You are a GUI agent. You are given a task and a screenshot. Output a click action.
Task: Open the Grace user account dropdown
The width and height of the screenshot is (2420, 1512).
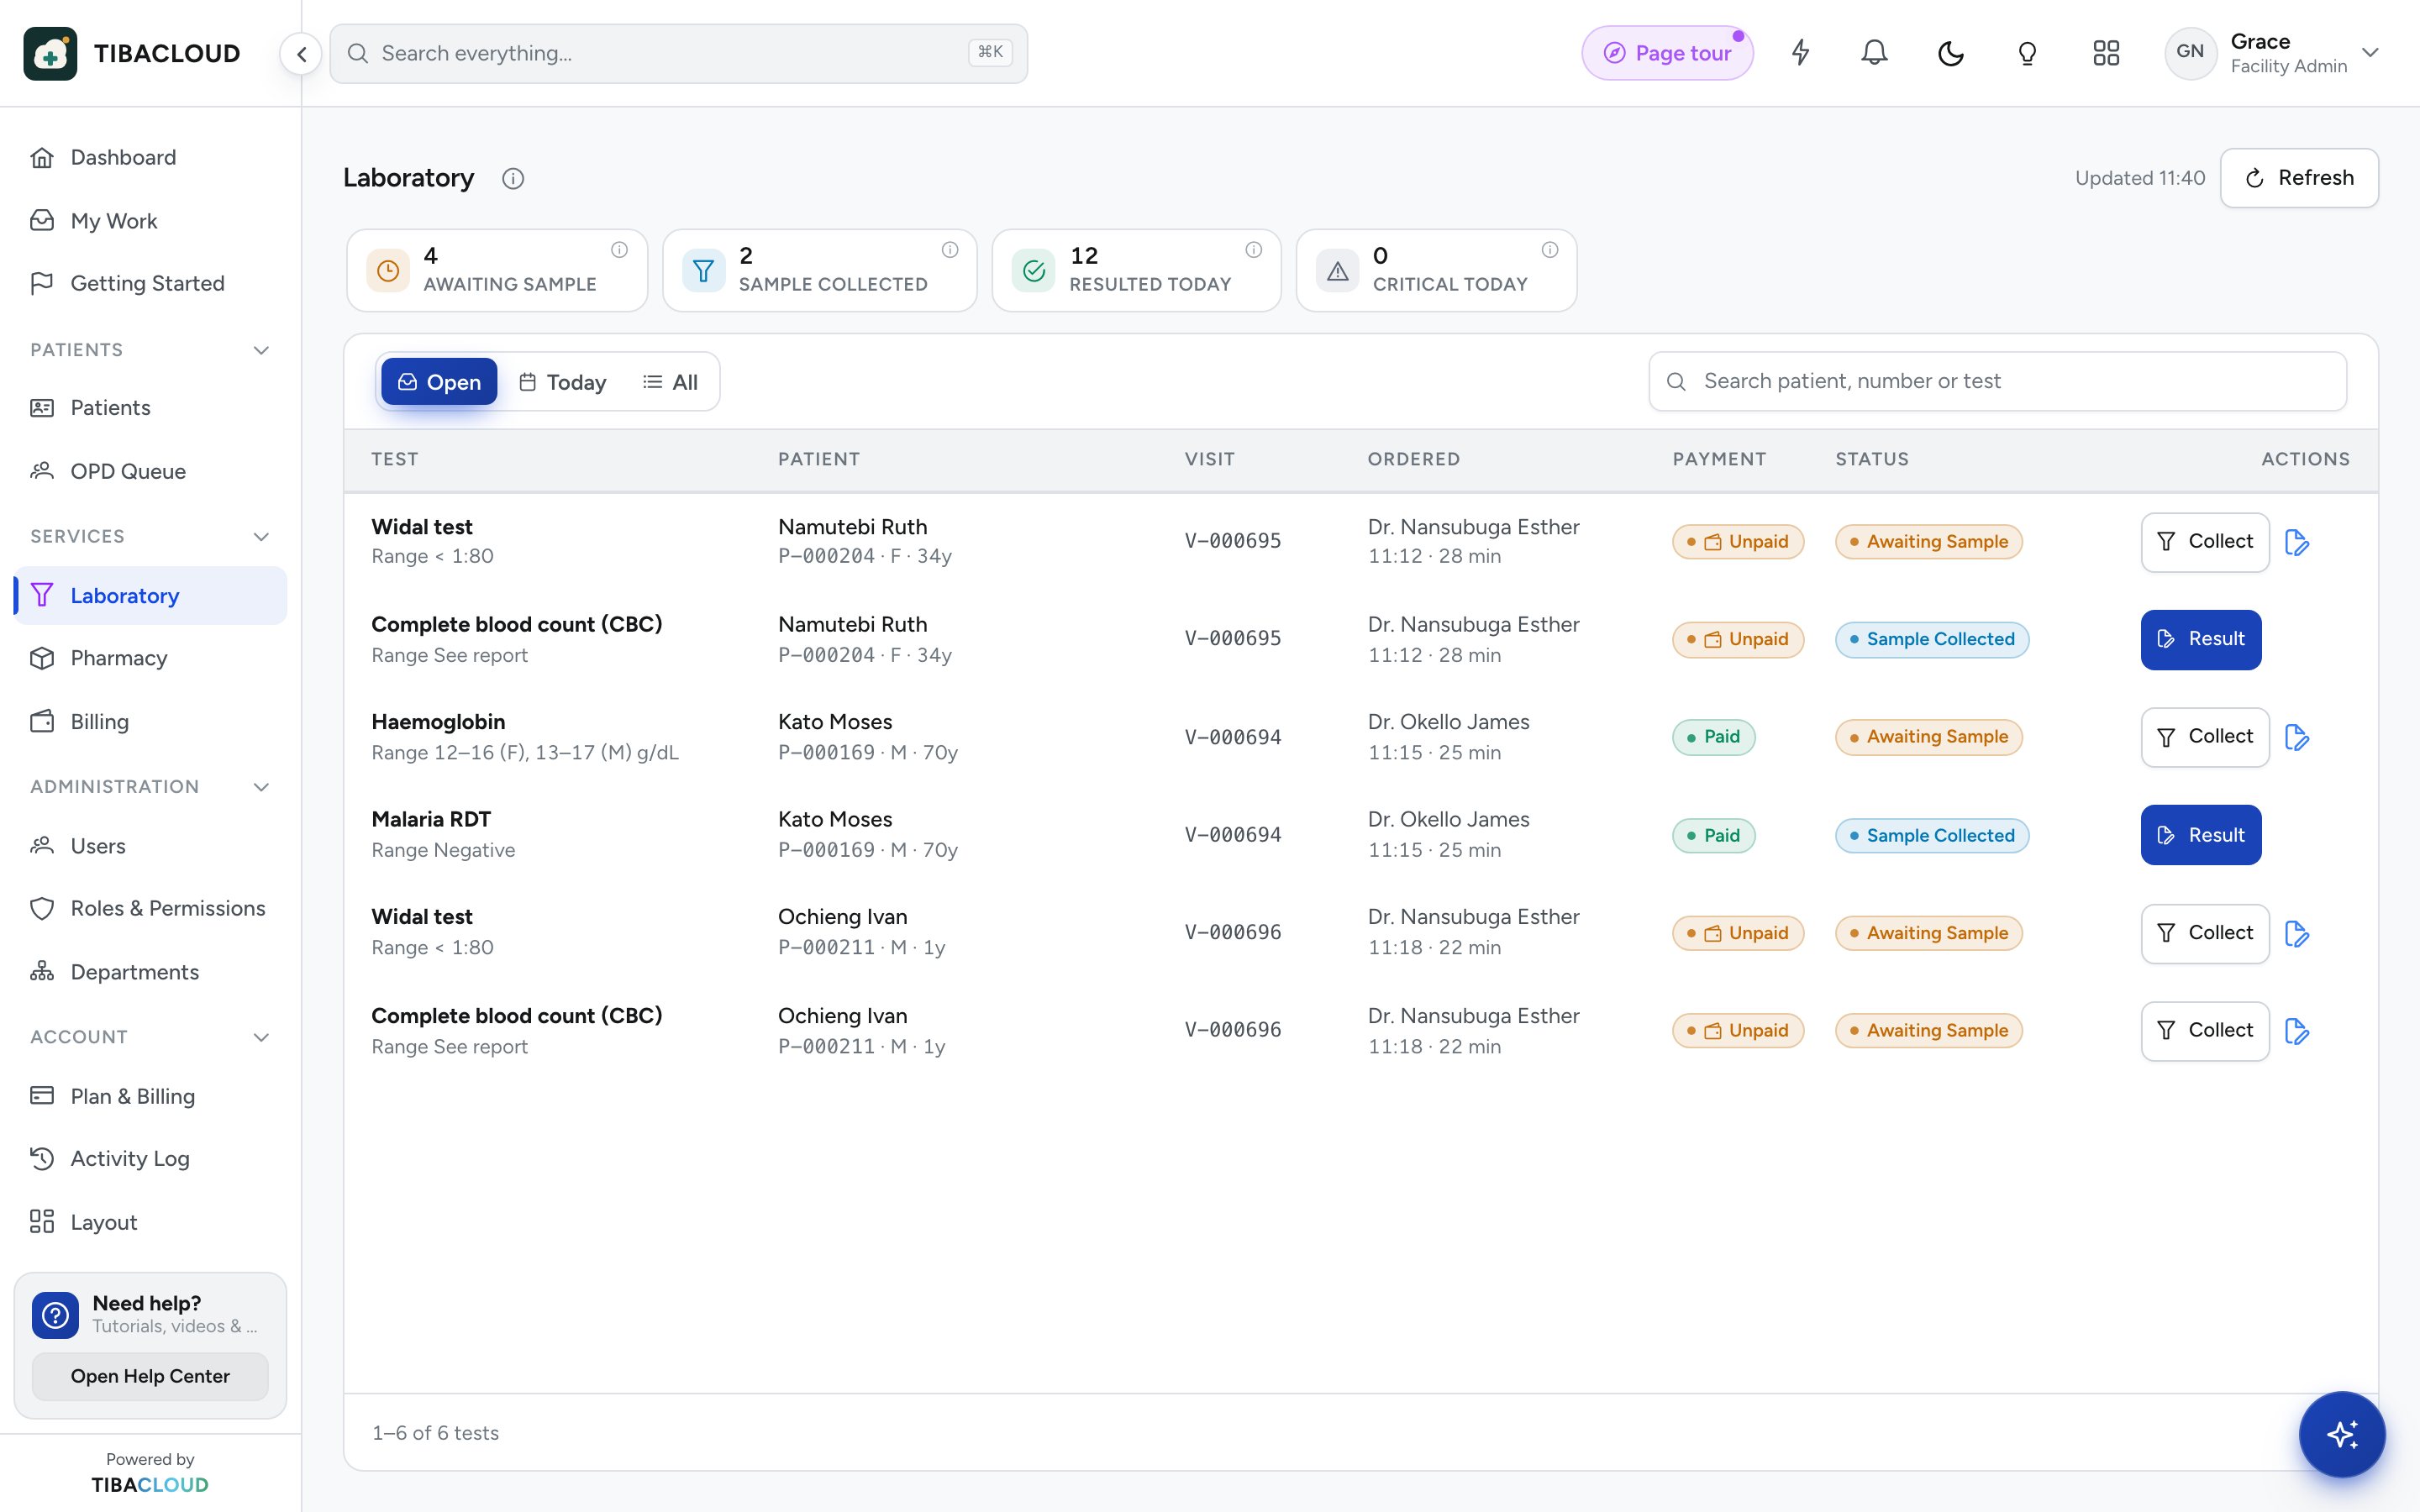(2273, 53)
